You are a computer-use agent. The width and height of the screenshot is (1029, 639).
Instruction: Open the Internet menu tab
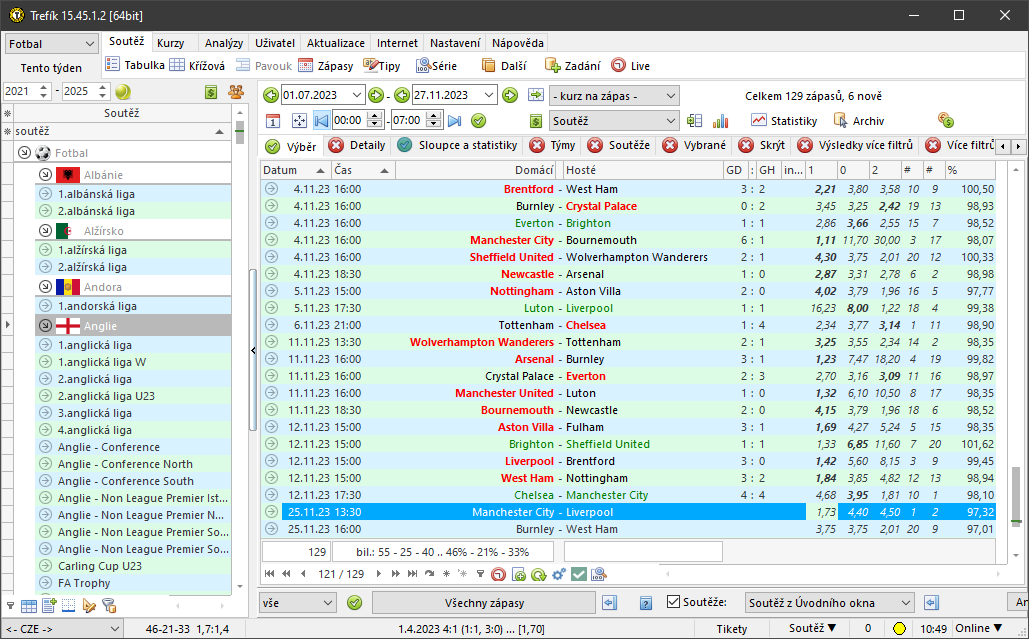coord(397,43)
